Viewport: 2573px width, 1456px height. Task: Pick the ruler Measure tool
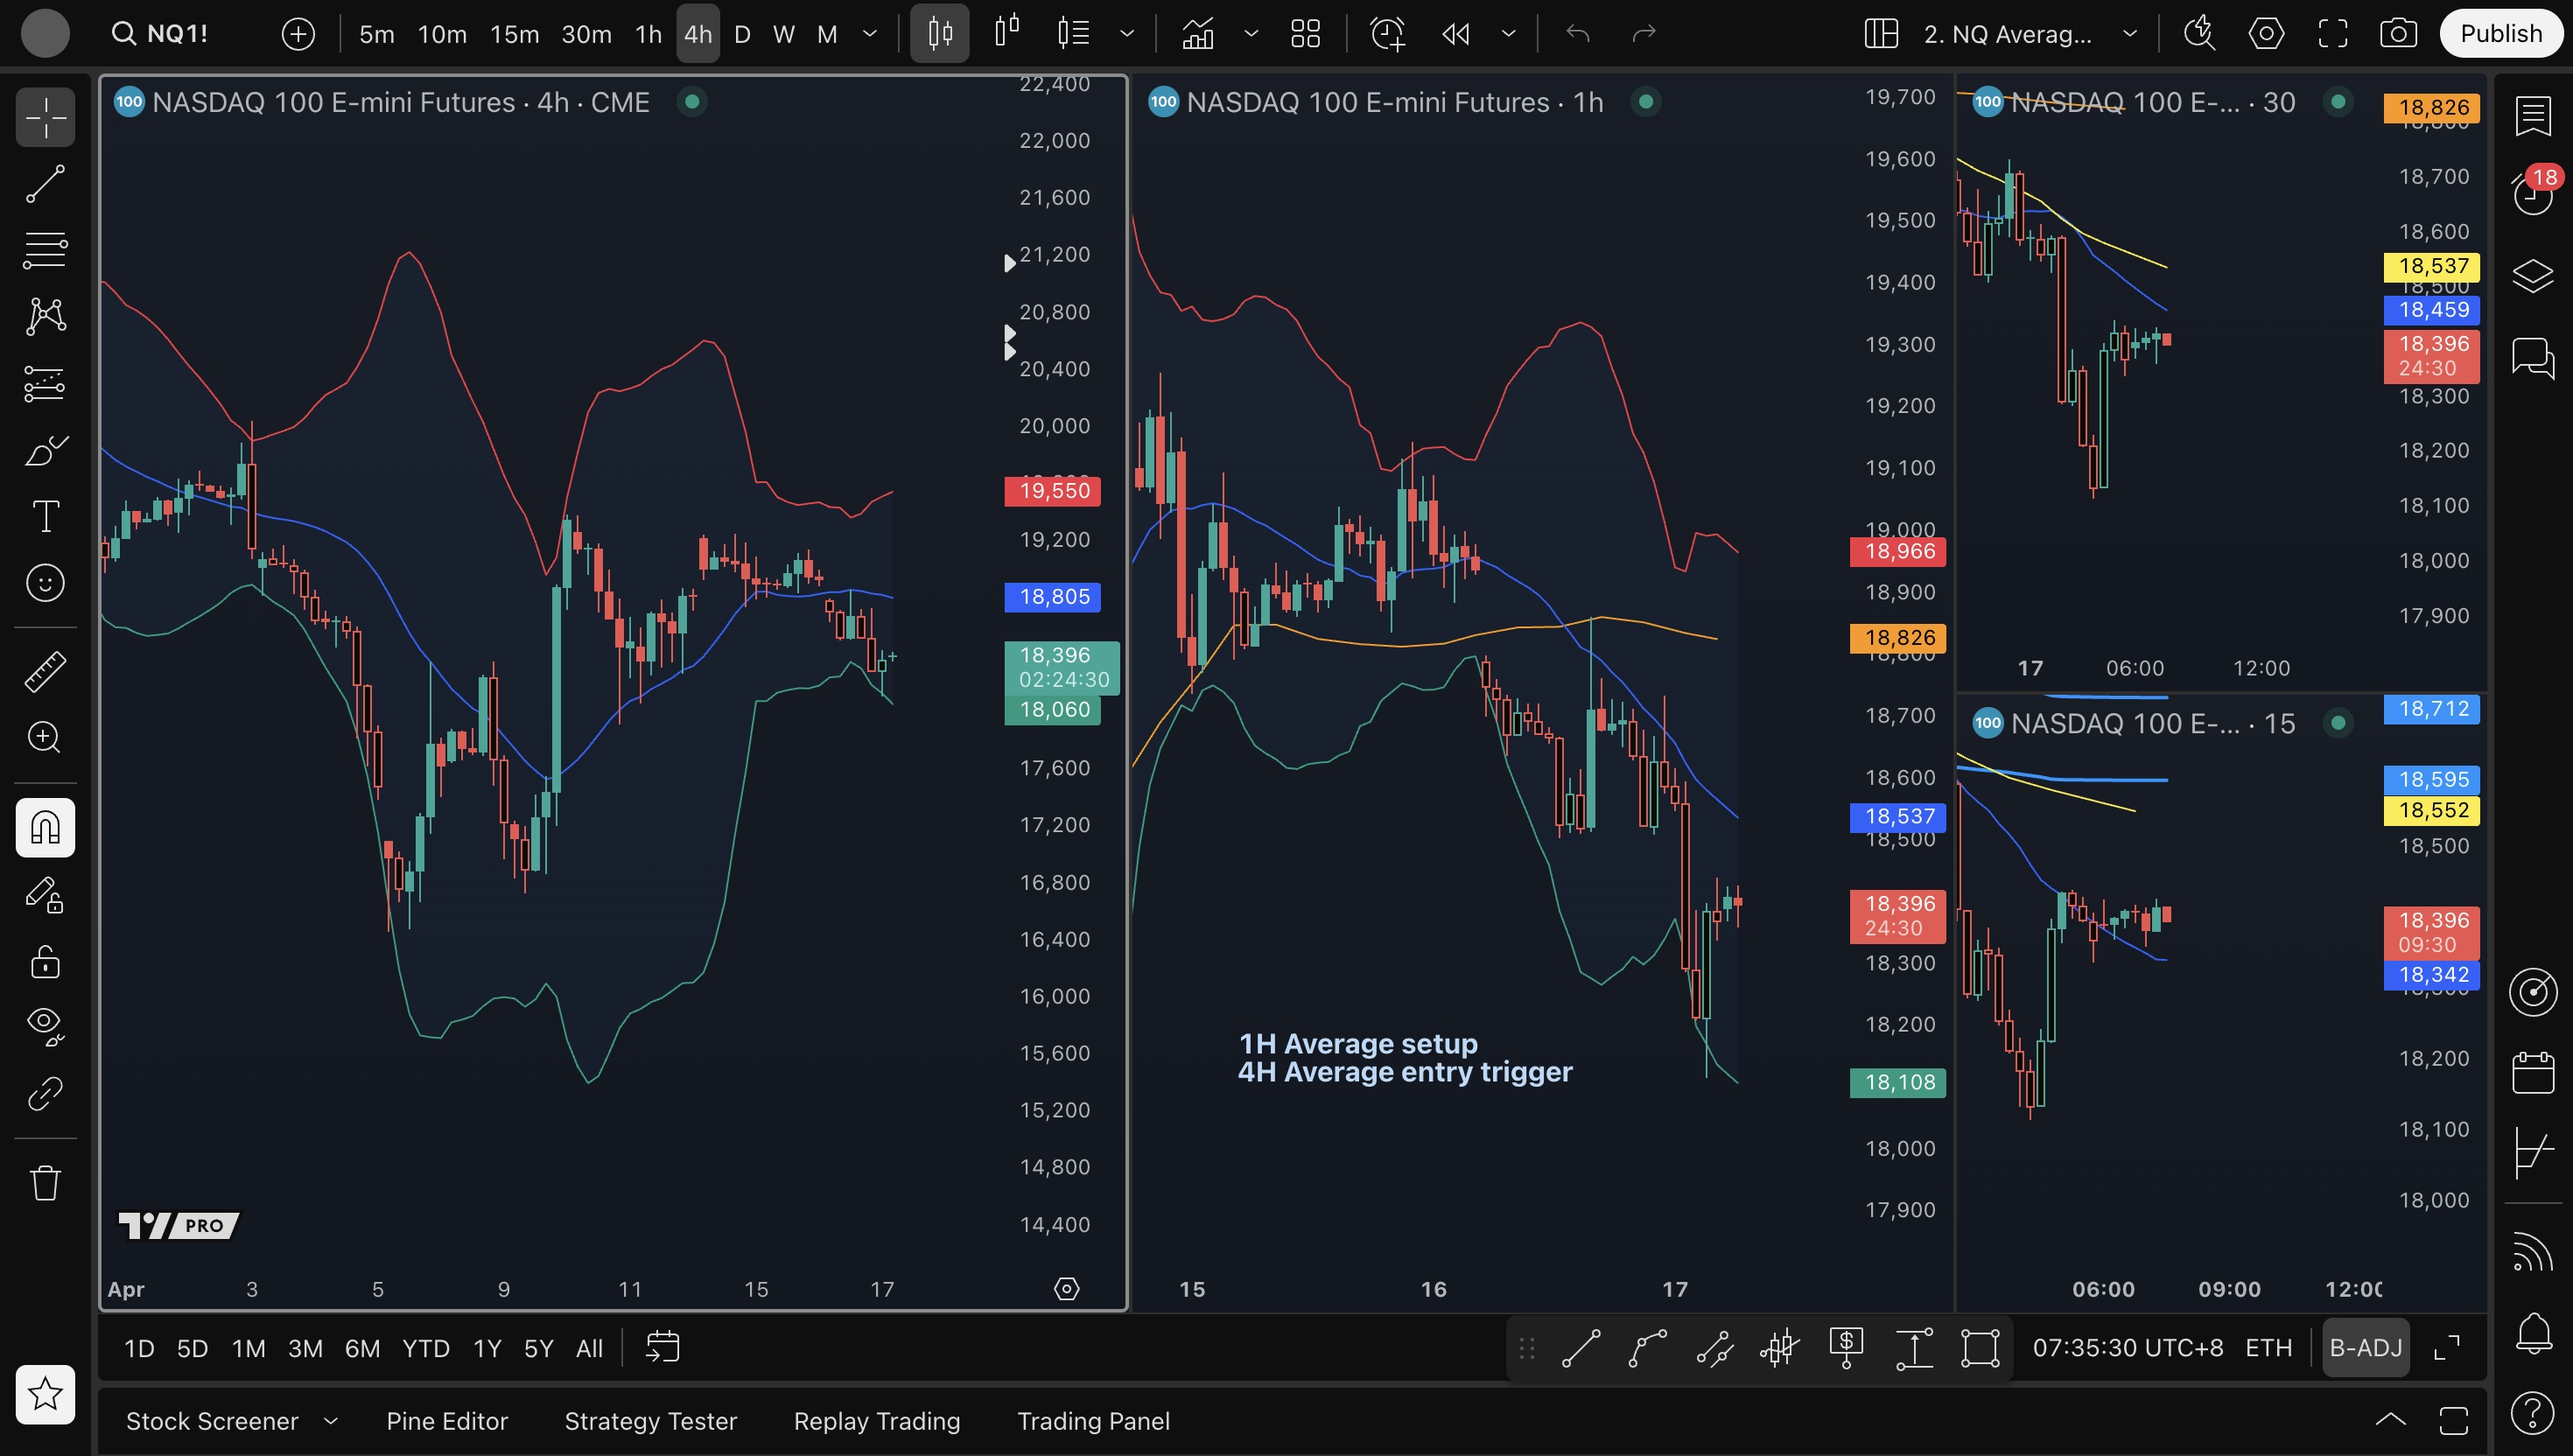pos(45,671)
